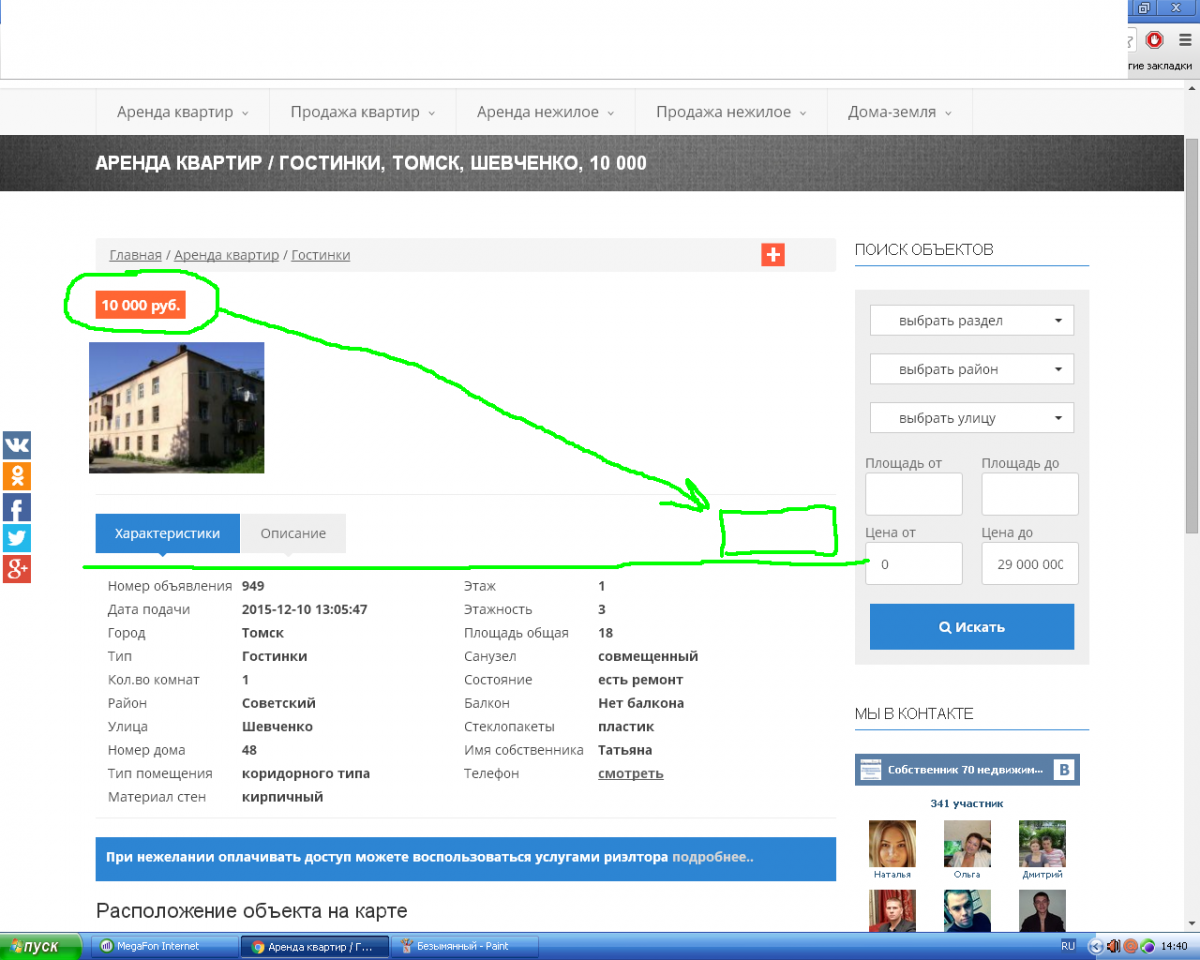Share listing via Twitter sidebar icon
Screen dimensions: 1200x960
click(16, 538)
